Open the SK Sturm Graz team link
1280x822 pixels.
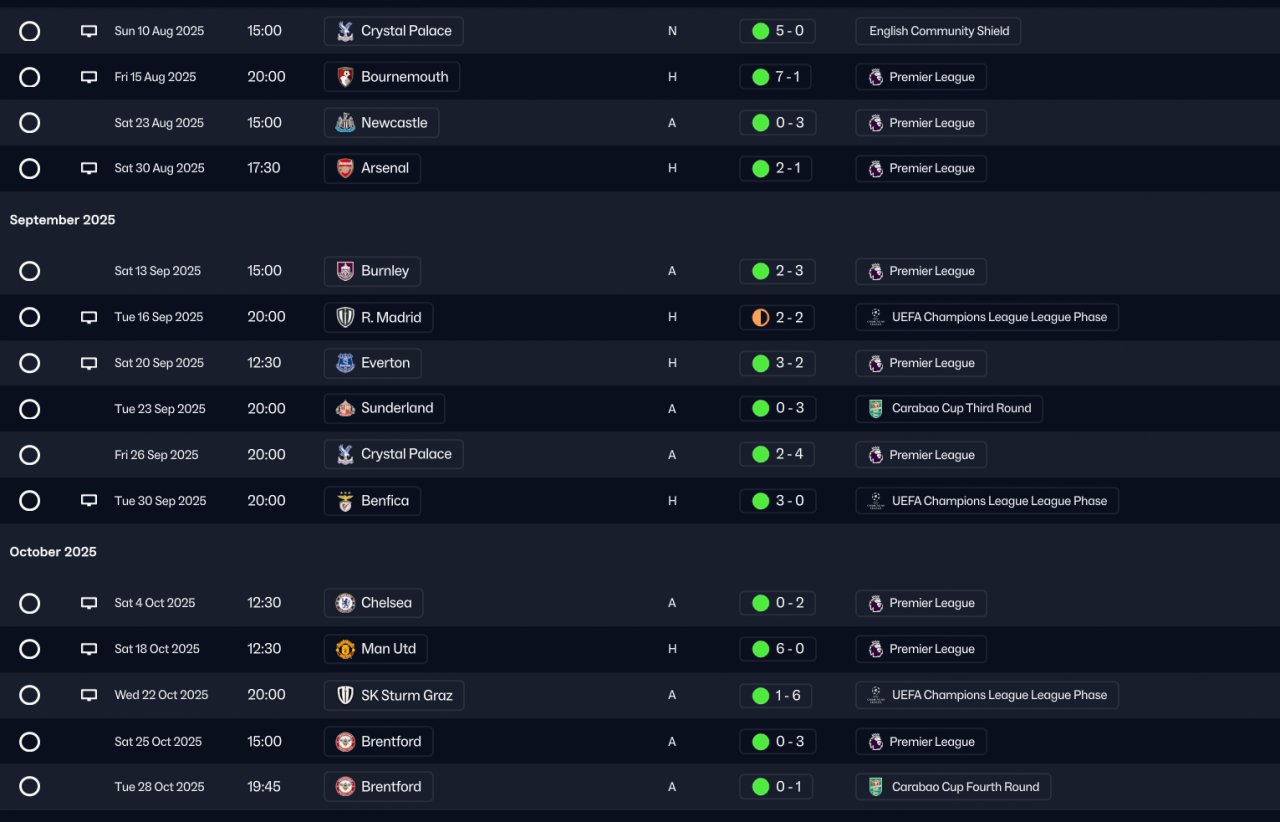pos(406,695)
